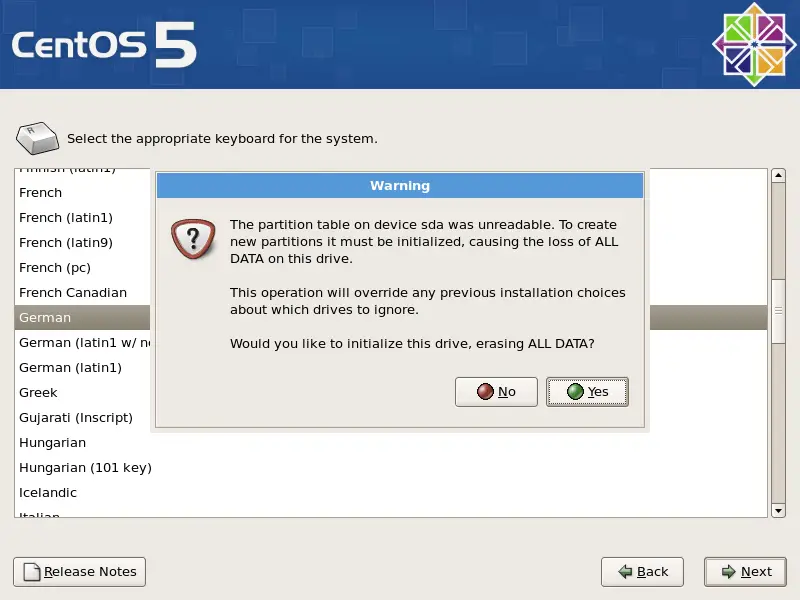Proceed with the Next button
The width and height of the screenshot is (800, 600).
pos(745,572)
